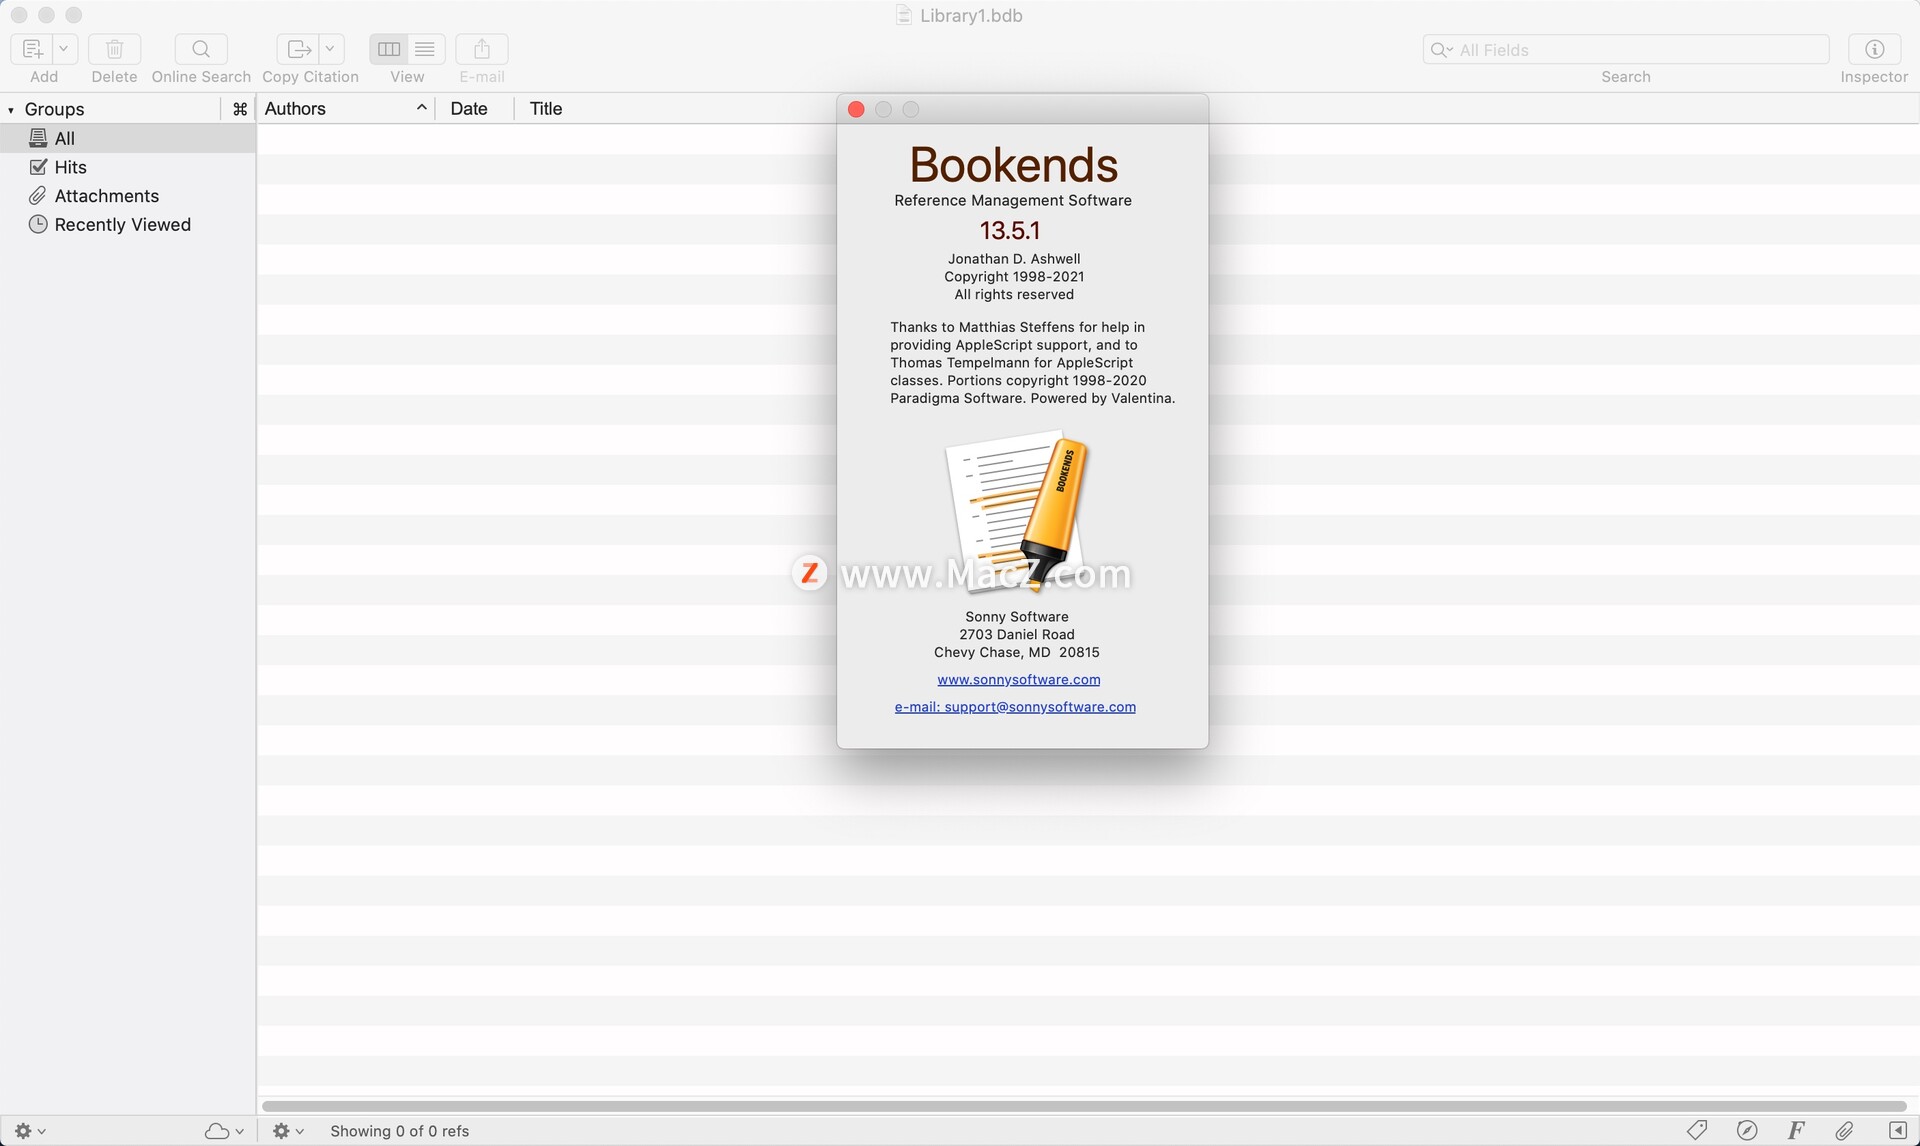
Task: Click the Copy Citation icon
Action: pyautogui.click(x=298, y=49)
